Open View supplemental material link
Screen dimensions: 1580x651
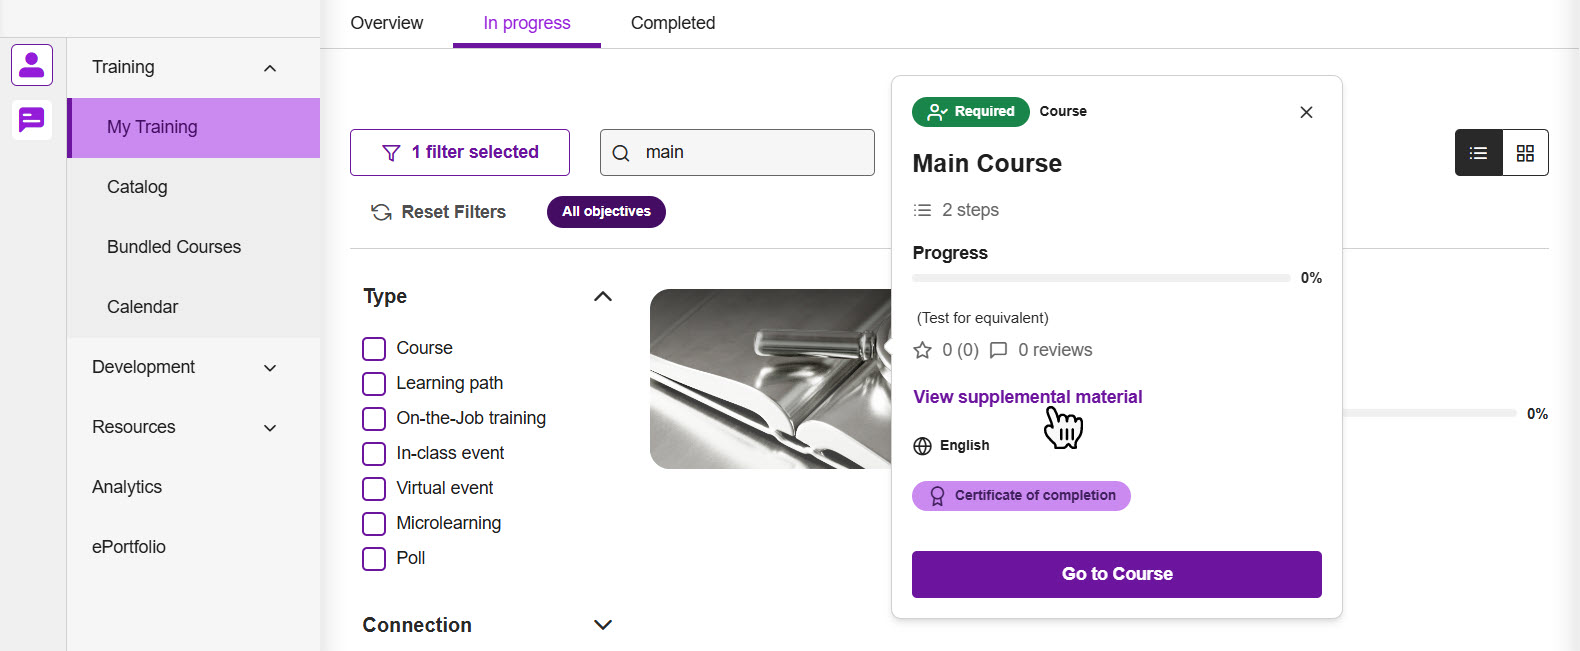[x=1027, y=397]
